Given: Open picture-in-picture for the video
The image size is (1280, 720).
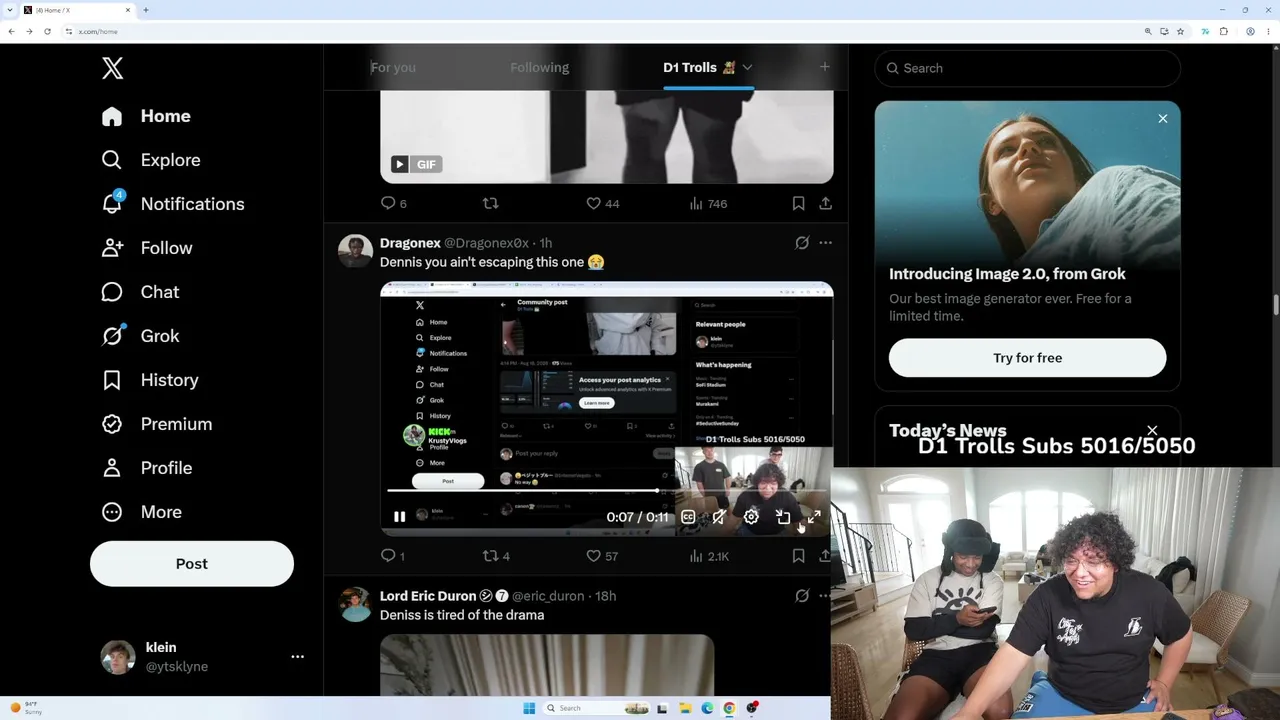Looking at the screenshot, I should click(783, 517).
